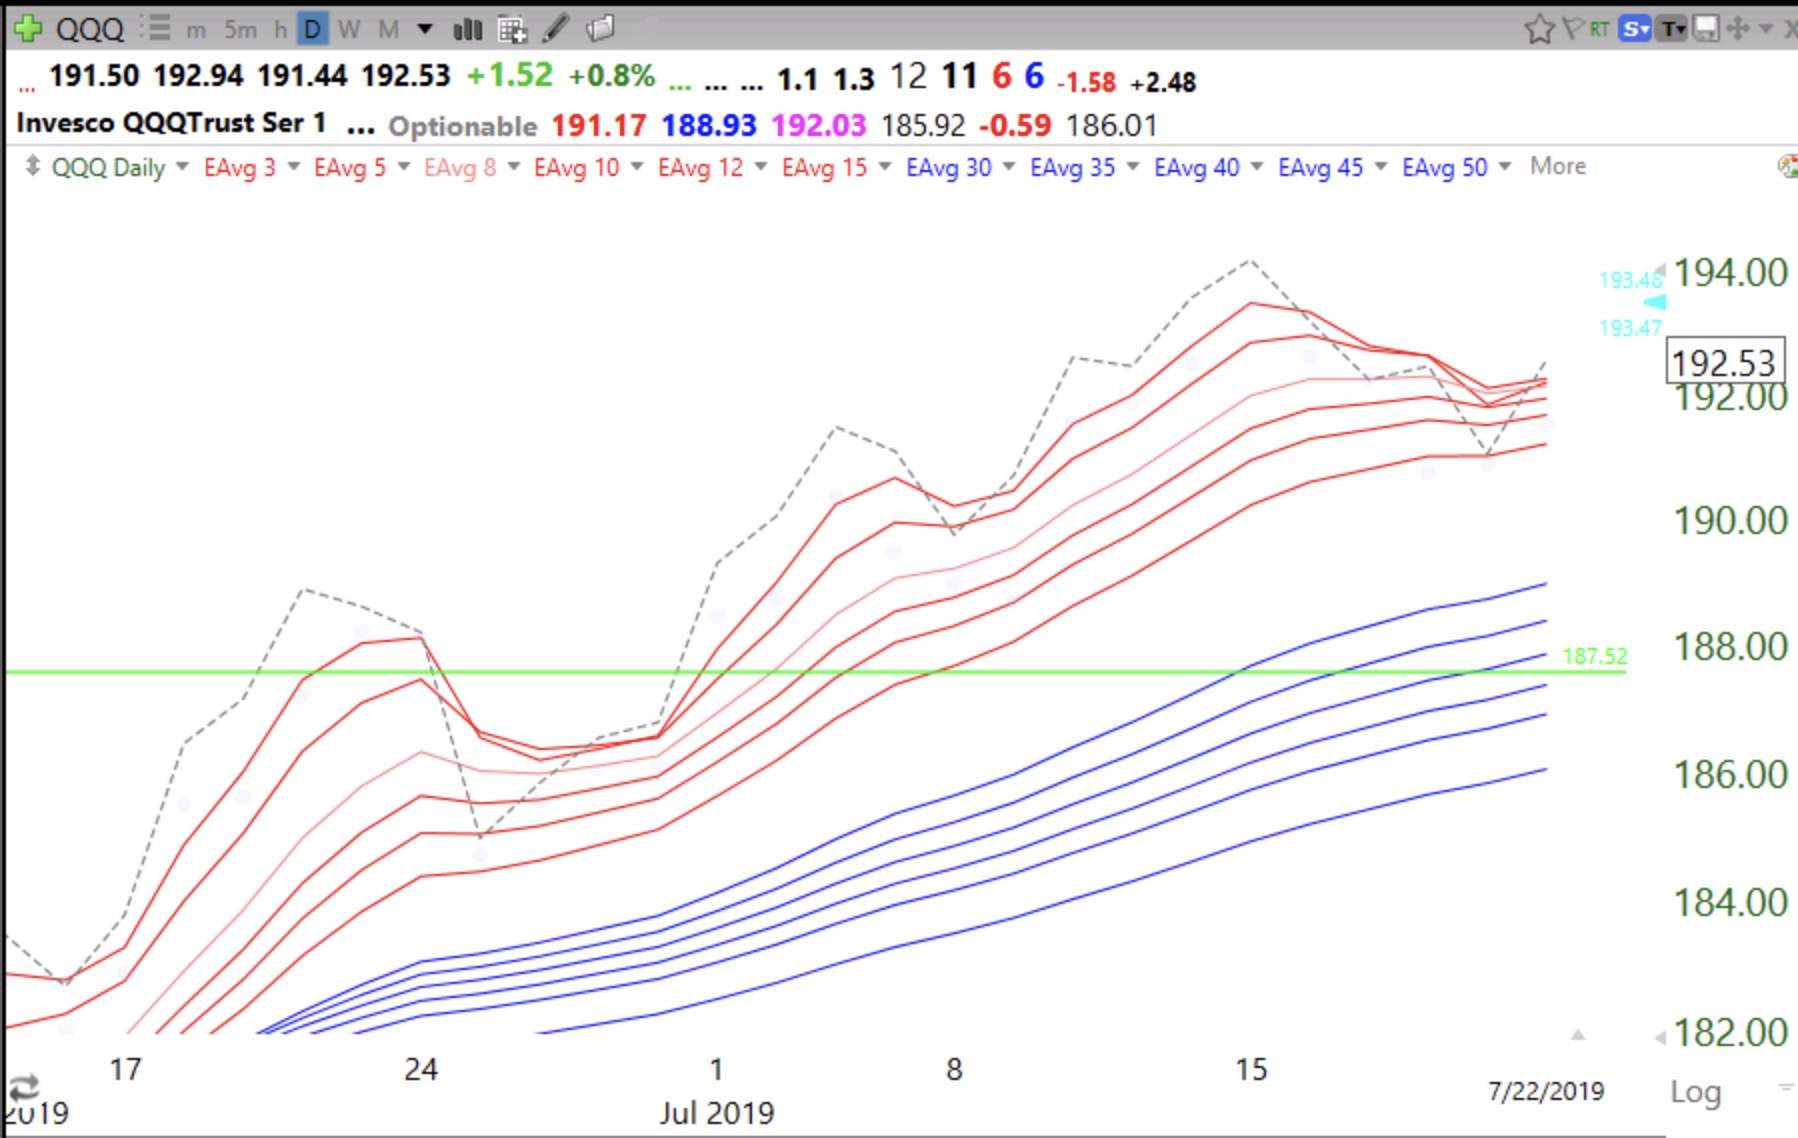Open the chart type bars icon
This screenshot has width=1798, height=1138.
click(x=468, y=30)
